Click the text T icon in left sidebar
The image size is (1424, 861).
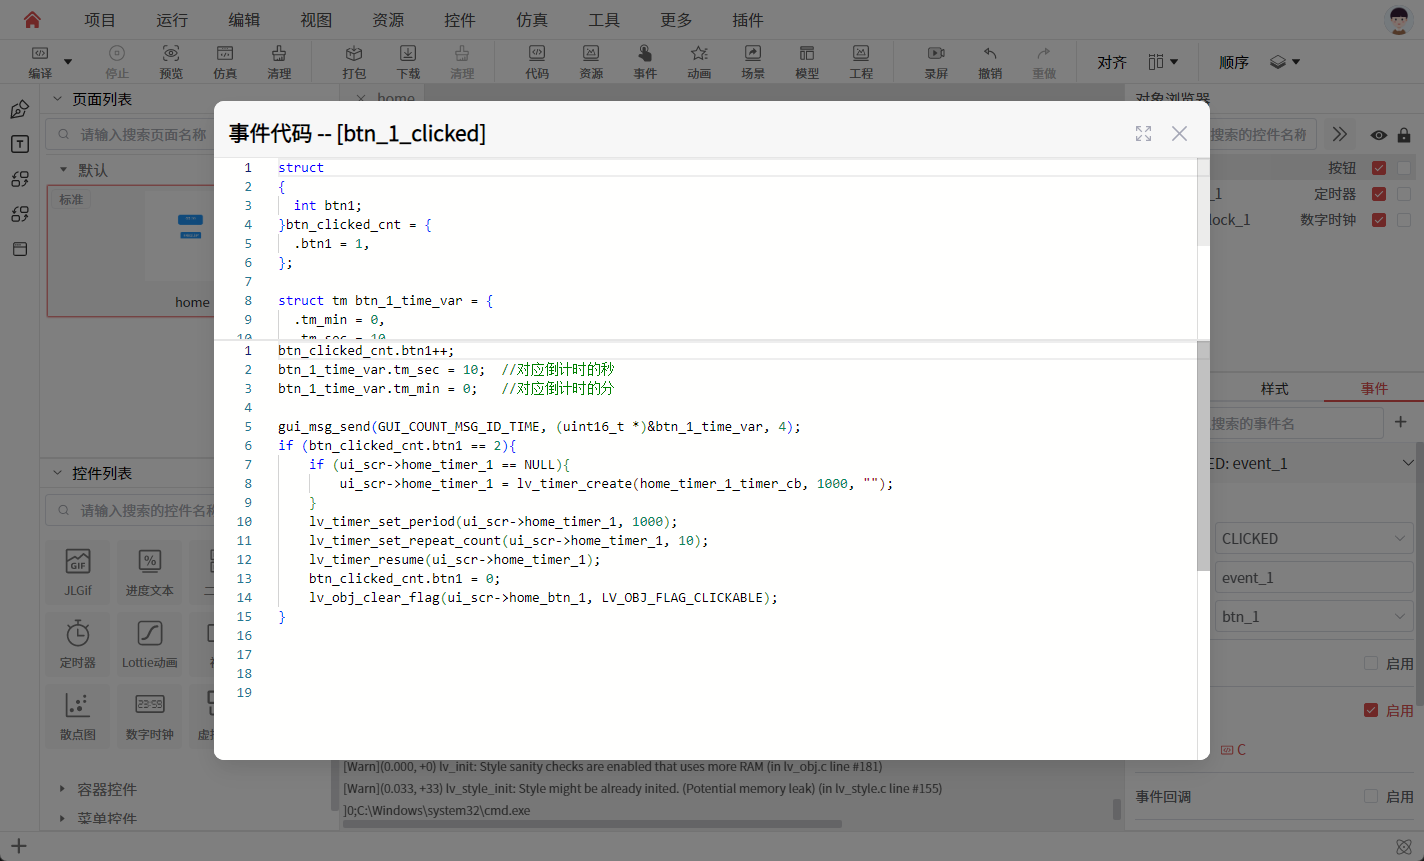[x=19, y=144]
